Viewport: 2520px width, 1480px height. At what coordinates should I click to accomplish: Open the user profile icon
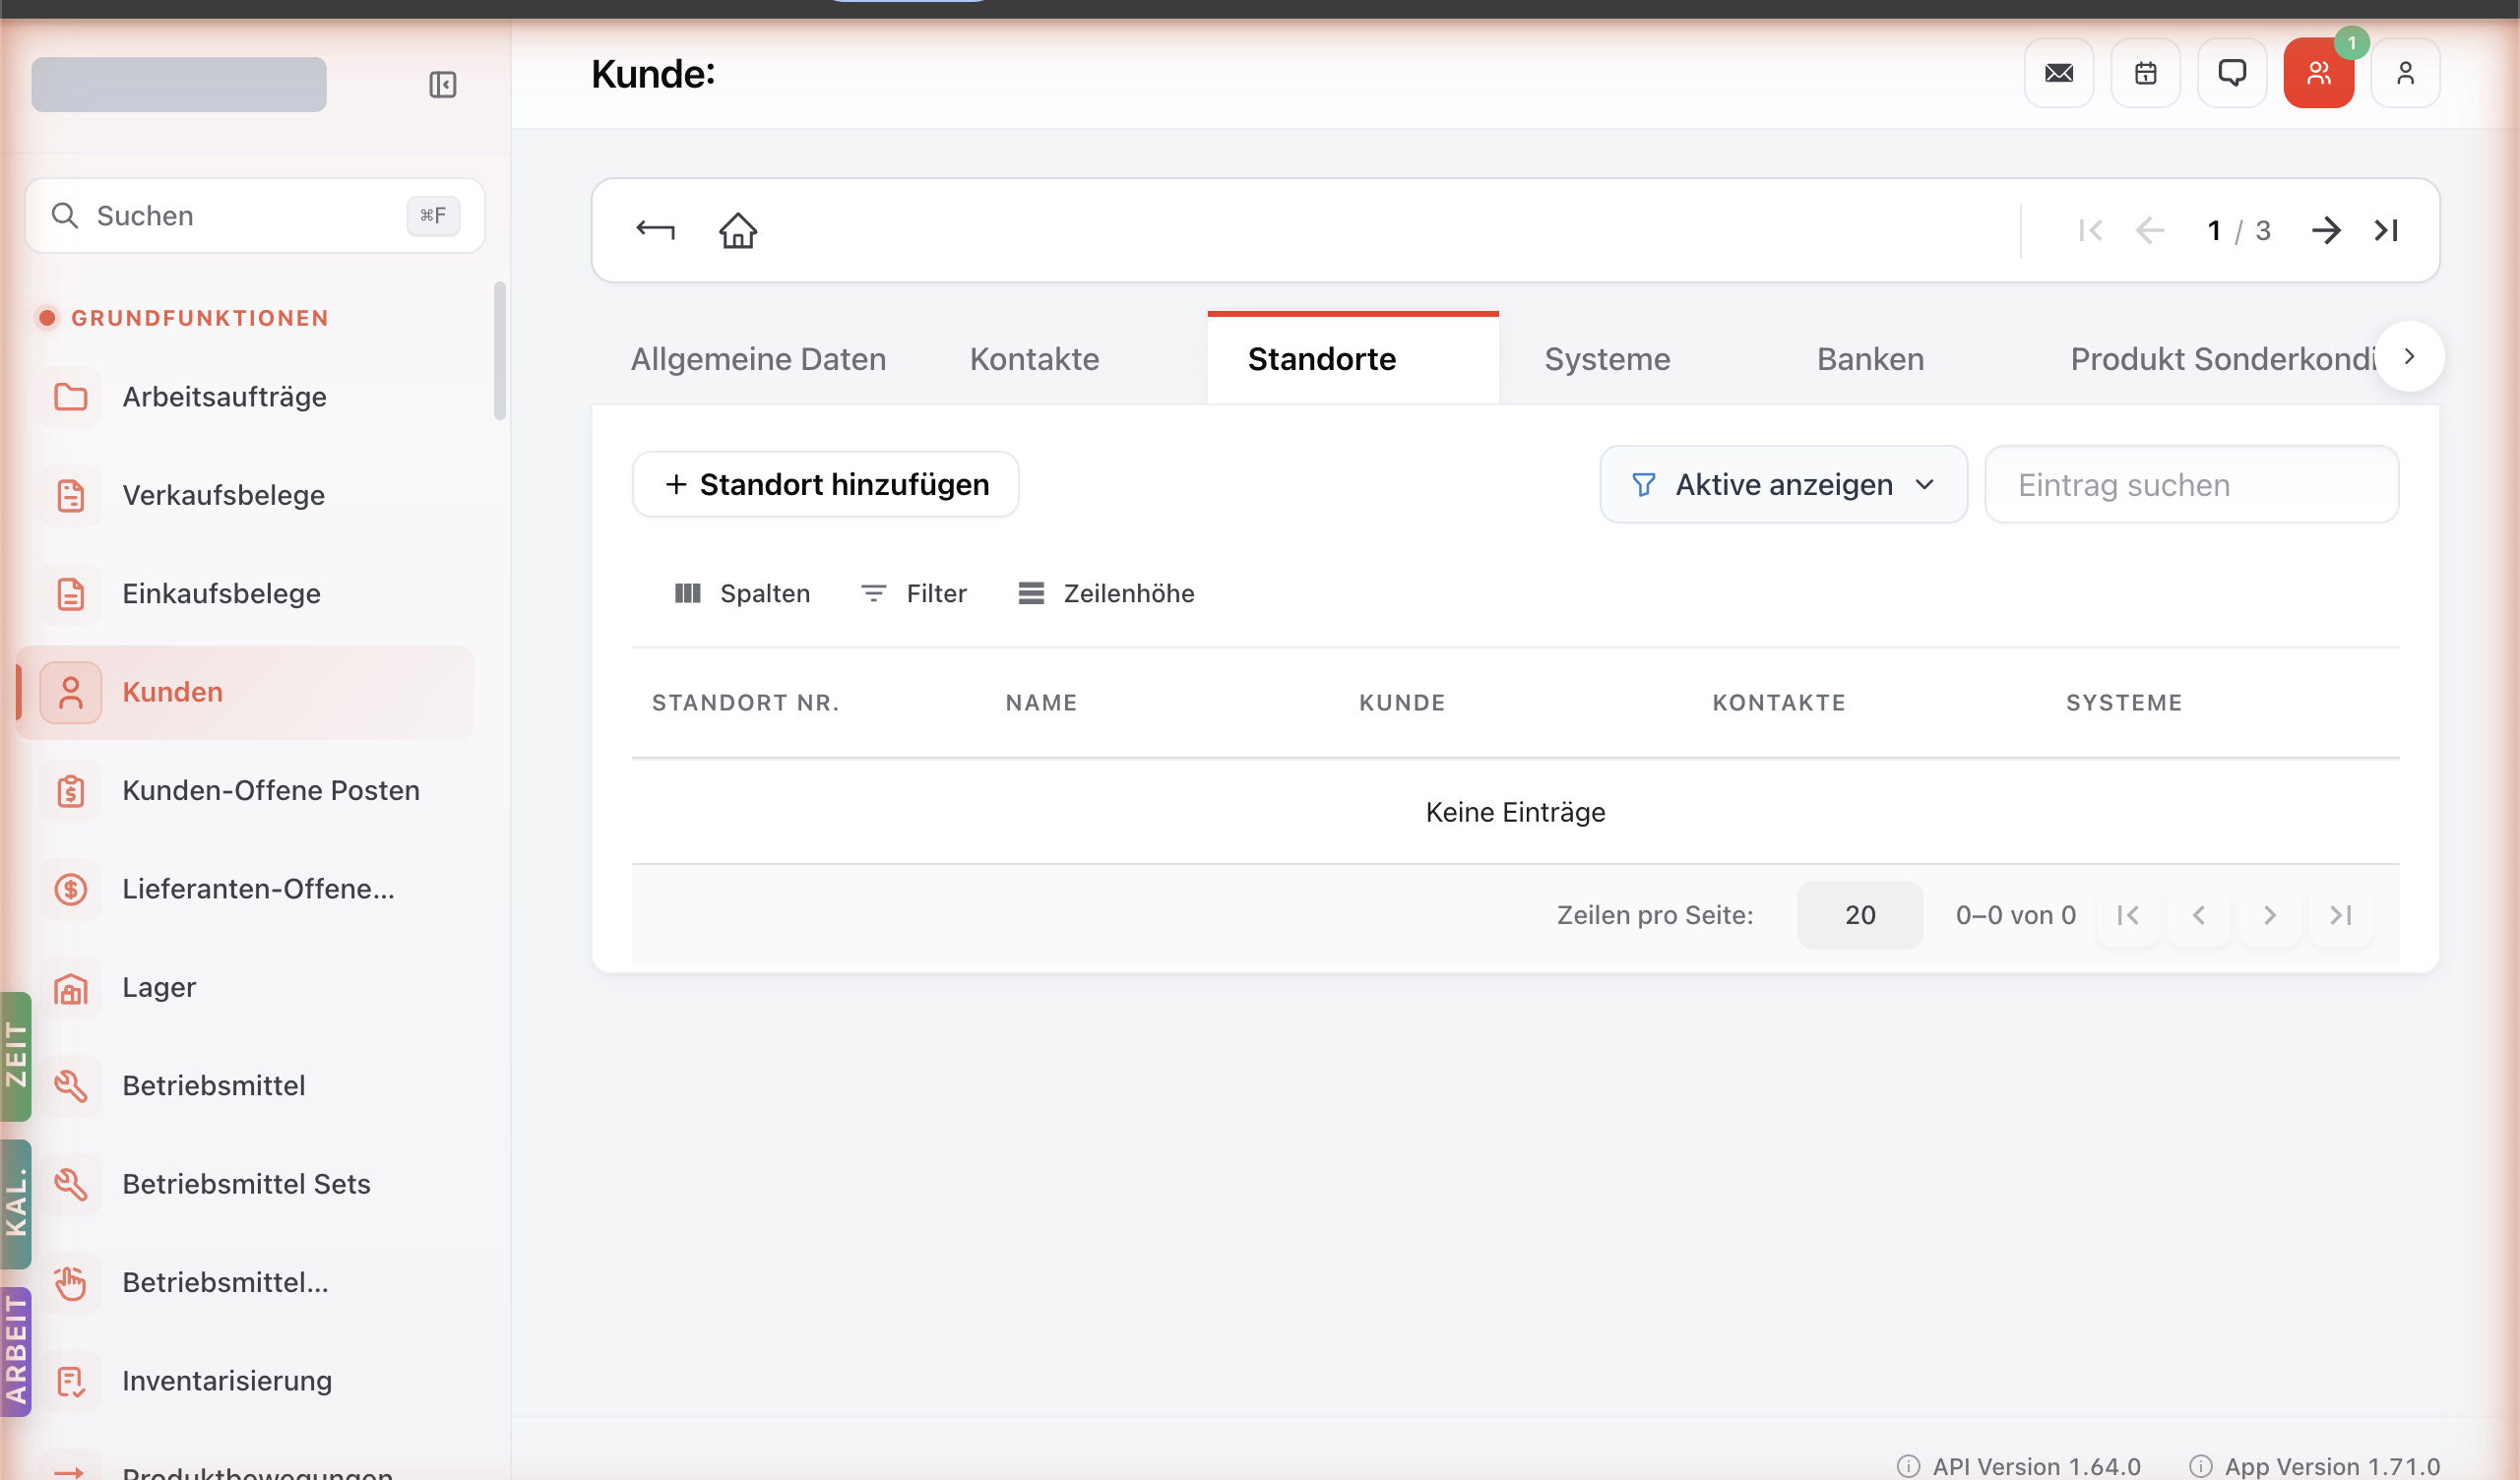2405,73
